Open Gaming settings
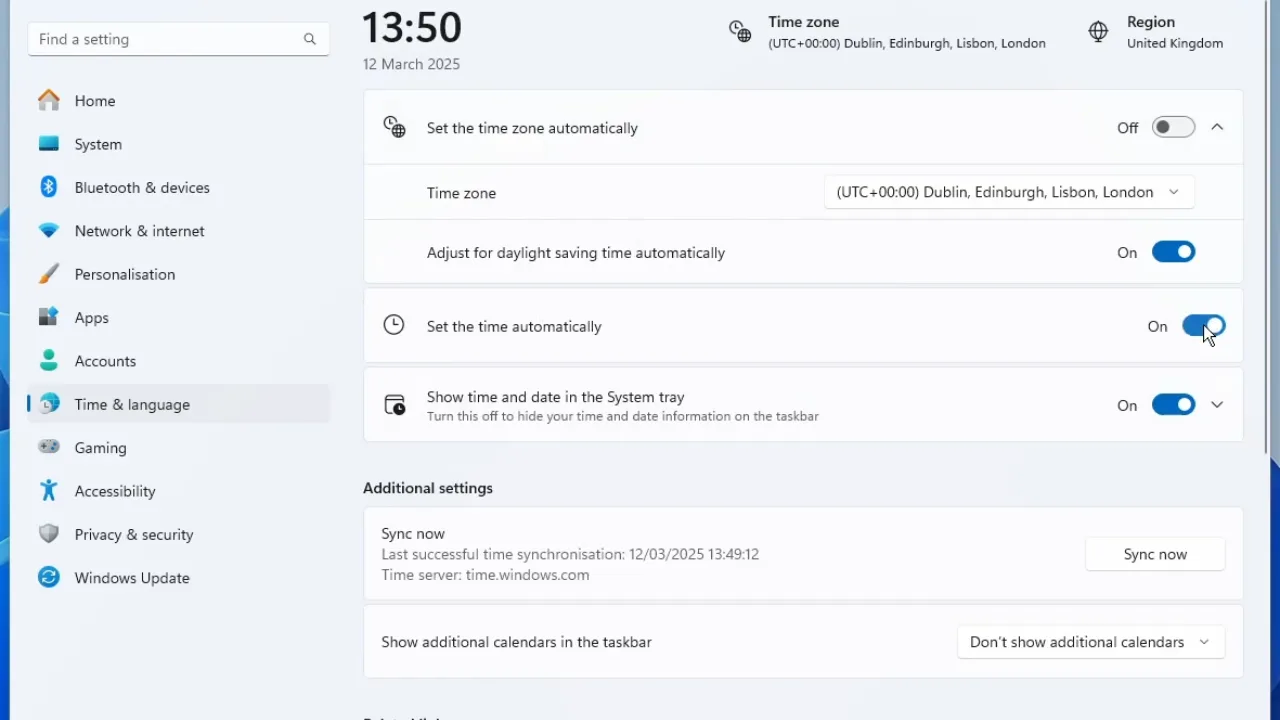The width and height of the screenshot is (1280, 720). point(100,447)
